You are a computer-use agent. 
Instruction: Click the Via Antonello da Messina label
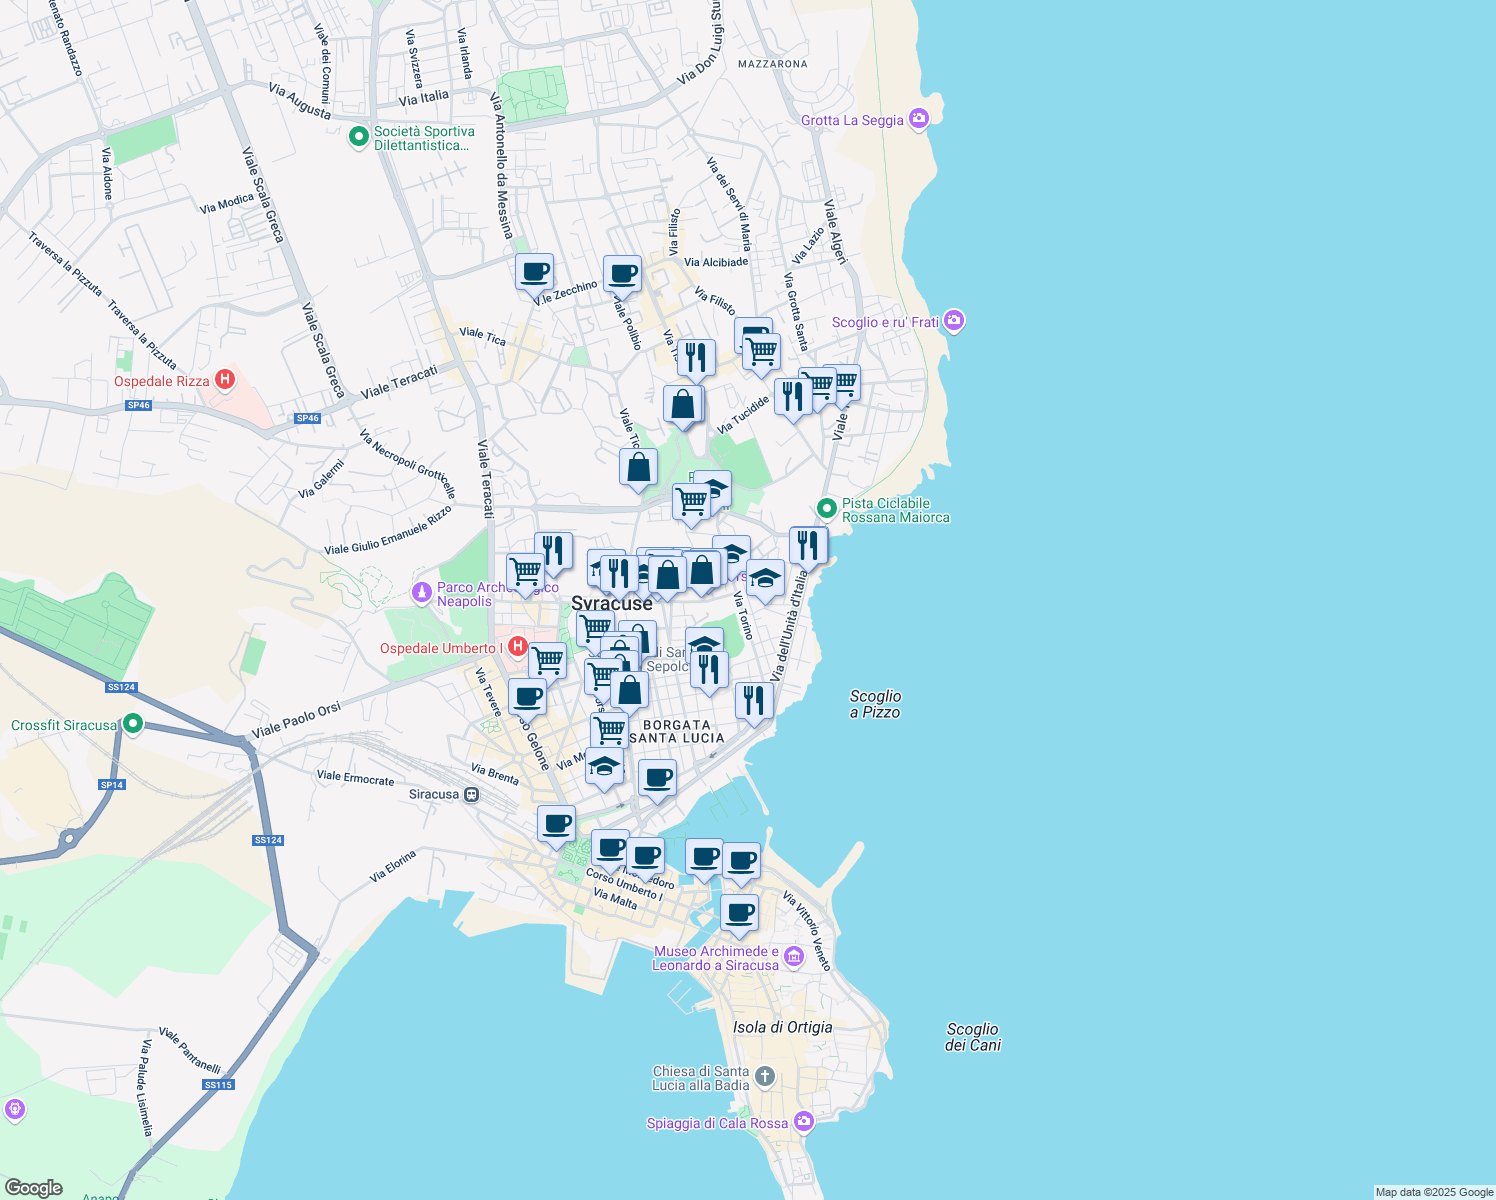click(502, 166)
